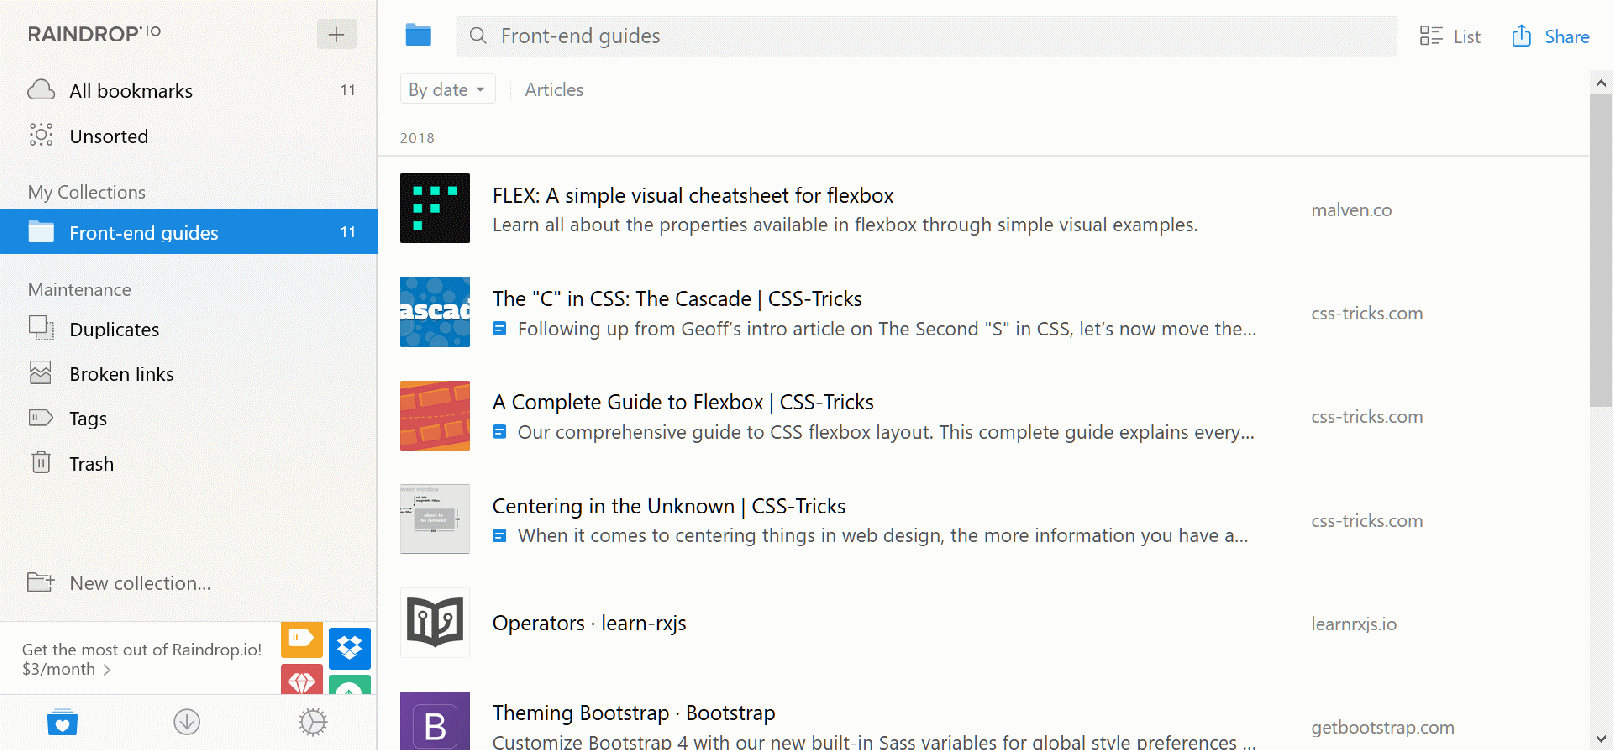
Task: Focus the Front-end guides search field
Action: coord(926,36)
